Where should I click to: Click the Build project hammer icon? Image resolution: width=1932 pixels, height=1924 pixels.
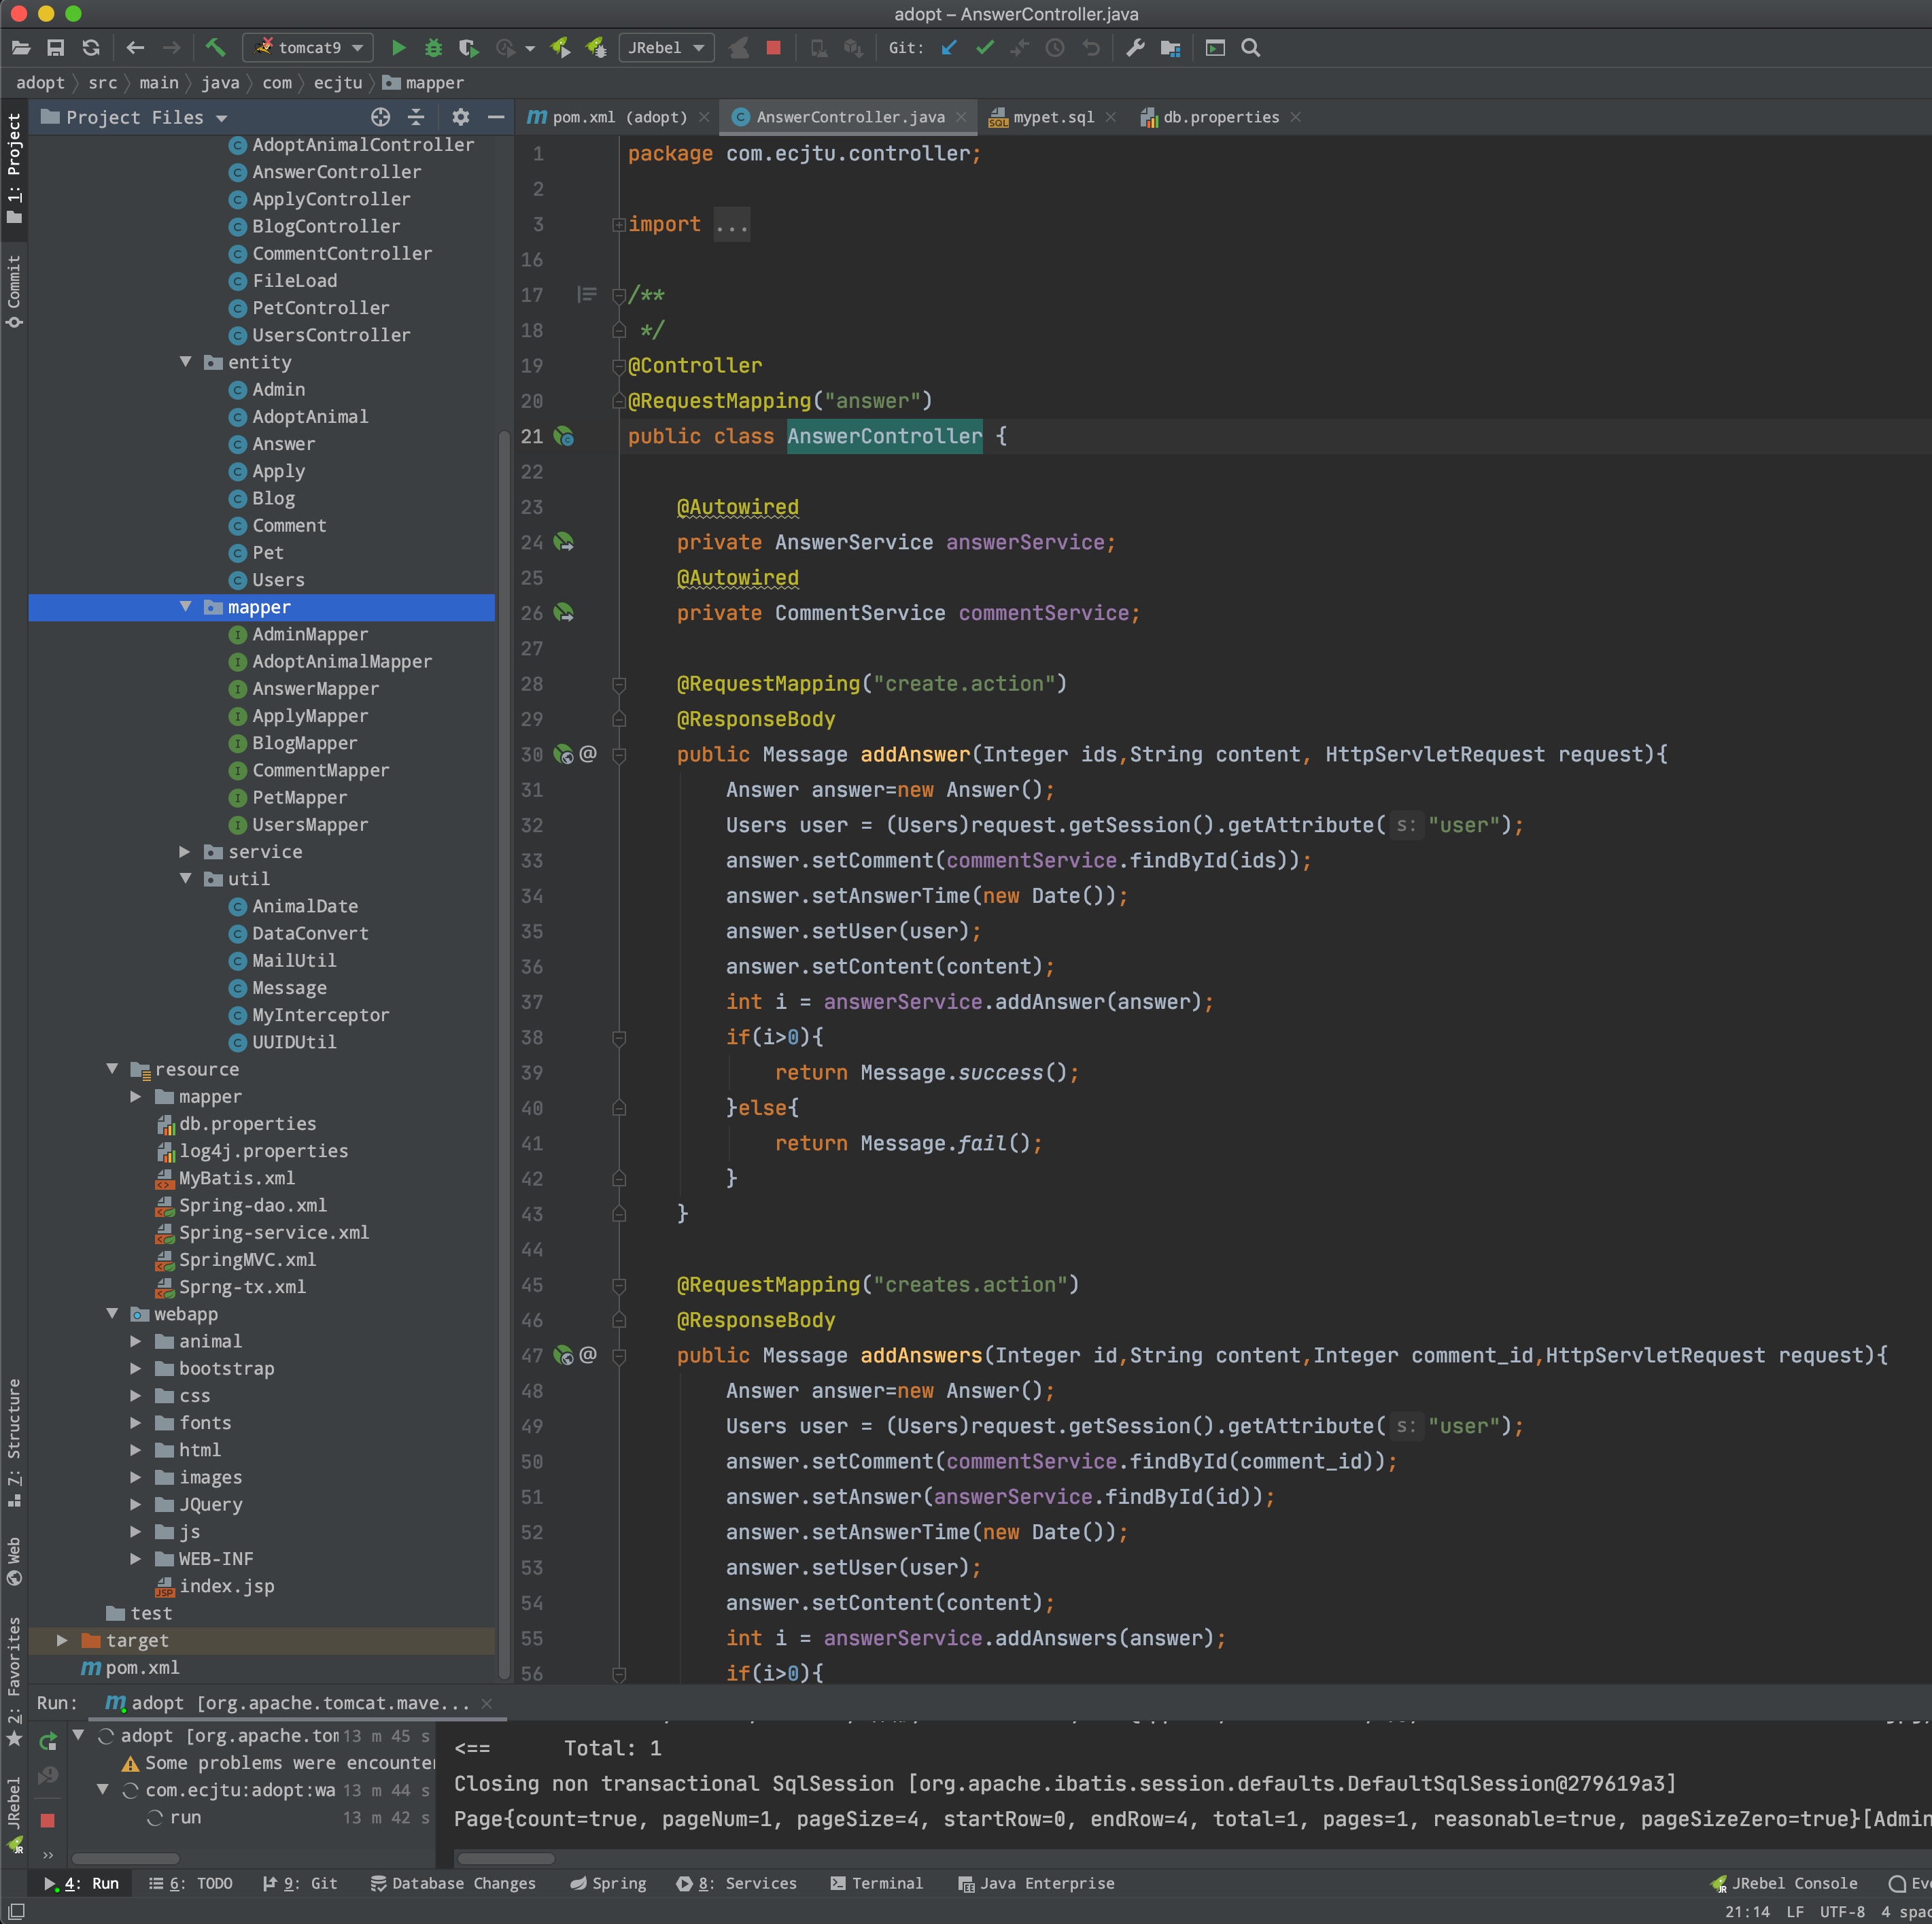pos(215,47)
